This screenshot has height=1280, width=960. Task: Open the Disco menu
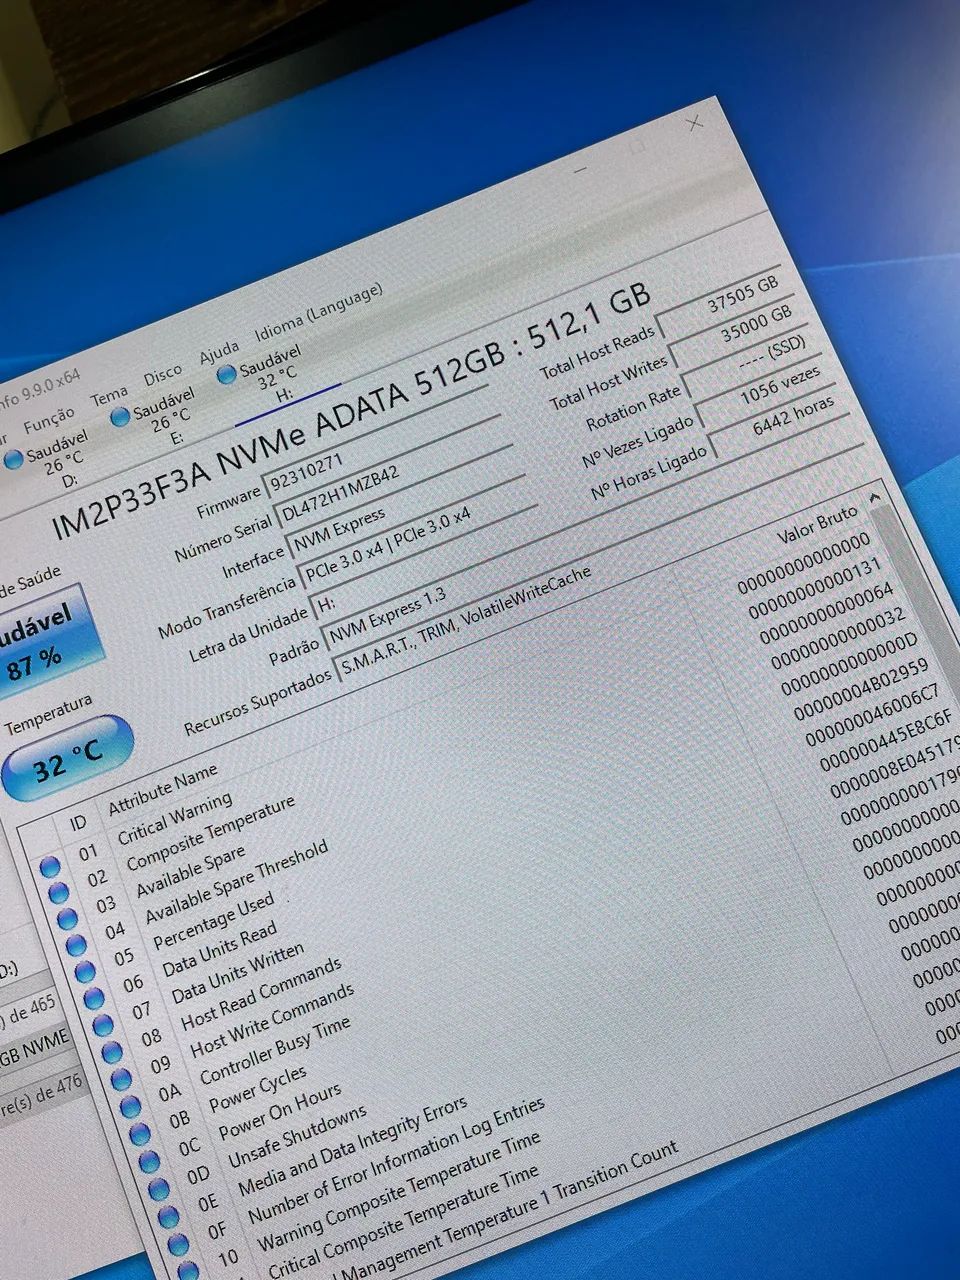pos(163,376)
